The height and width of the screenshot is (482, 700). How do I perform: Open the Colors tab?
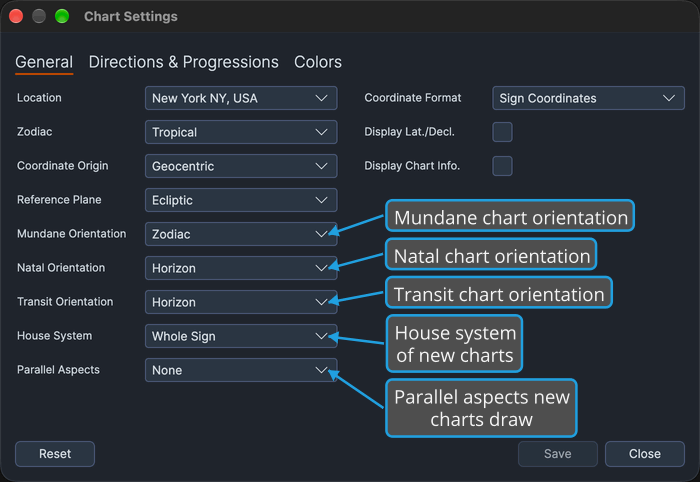318,62
